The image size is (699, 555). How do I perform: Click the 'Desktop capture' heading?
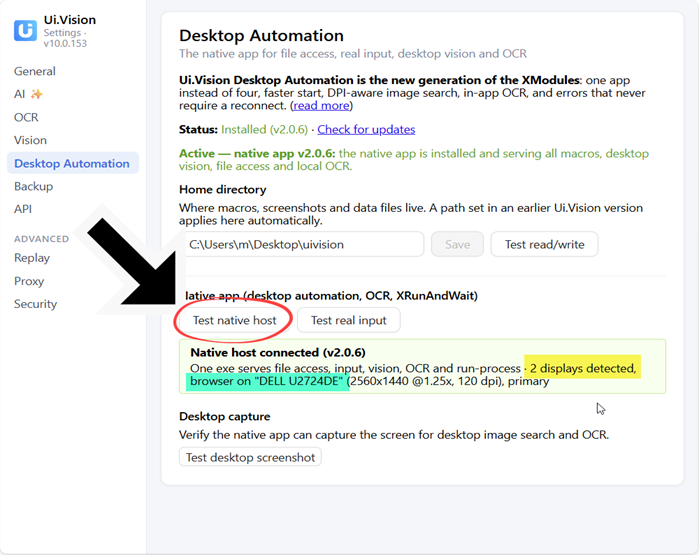(x=225, y=416)
